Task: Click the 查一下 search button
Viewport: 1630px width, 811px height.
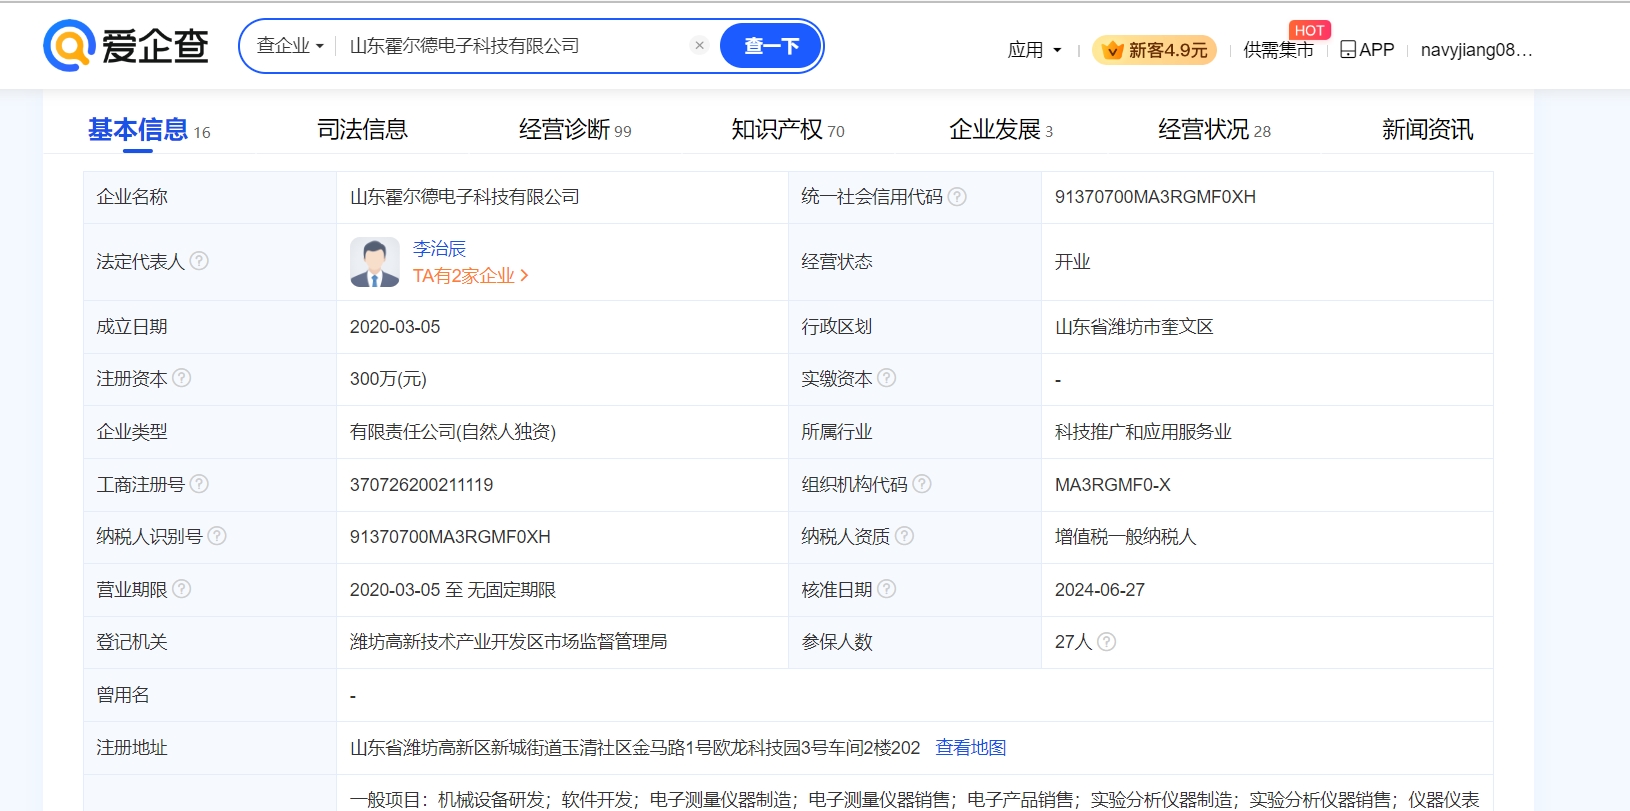Action: click(x=771, y=46)
